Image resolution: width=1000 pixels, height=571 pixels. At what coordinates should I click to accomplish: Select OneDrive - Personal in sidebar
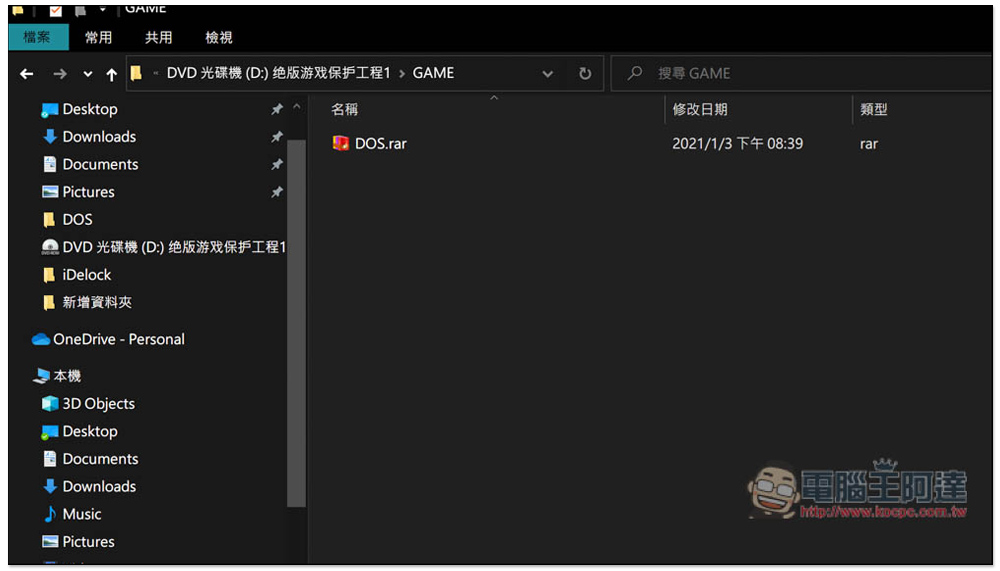click(x=119, y=339)
